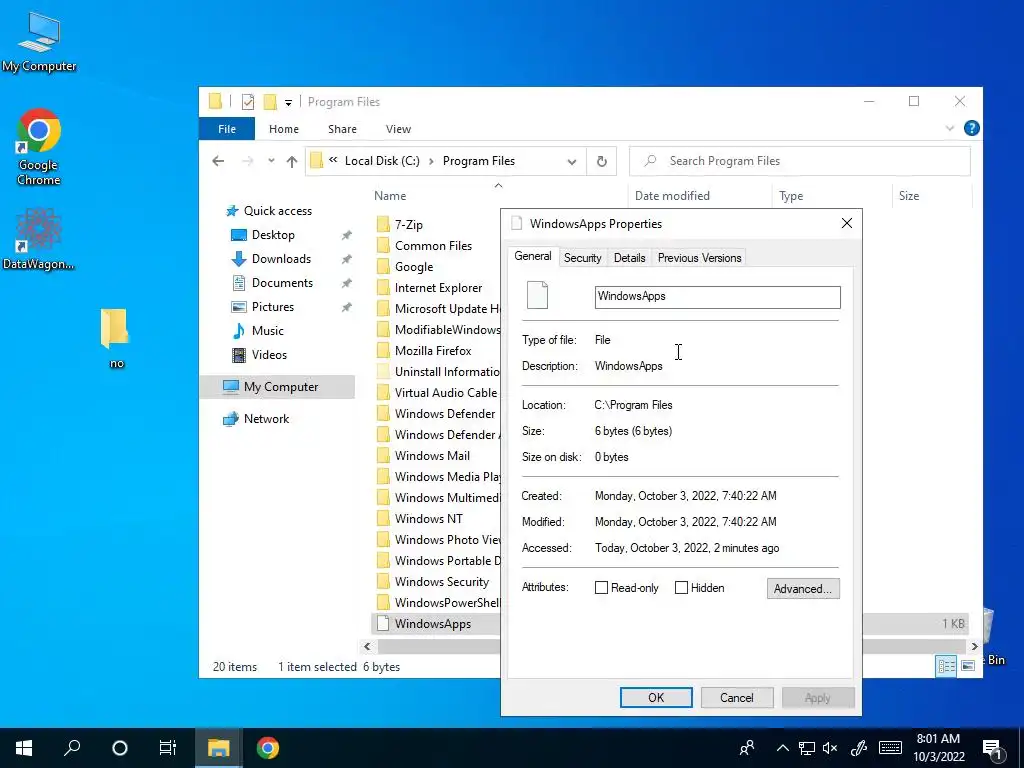Open DataWagon desktop shortcut
1024x768 pixels.
(39, 239)
